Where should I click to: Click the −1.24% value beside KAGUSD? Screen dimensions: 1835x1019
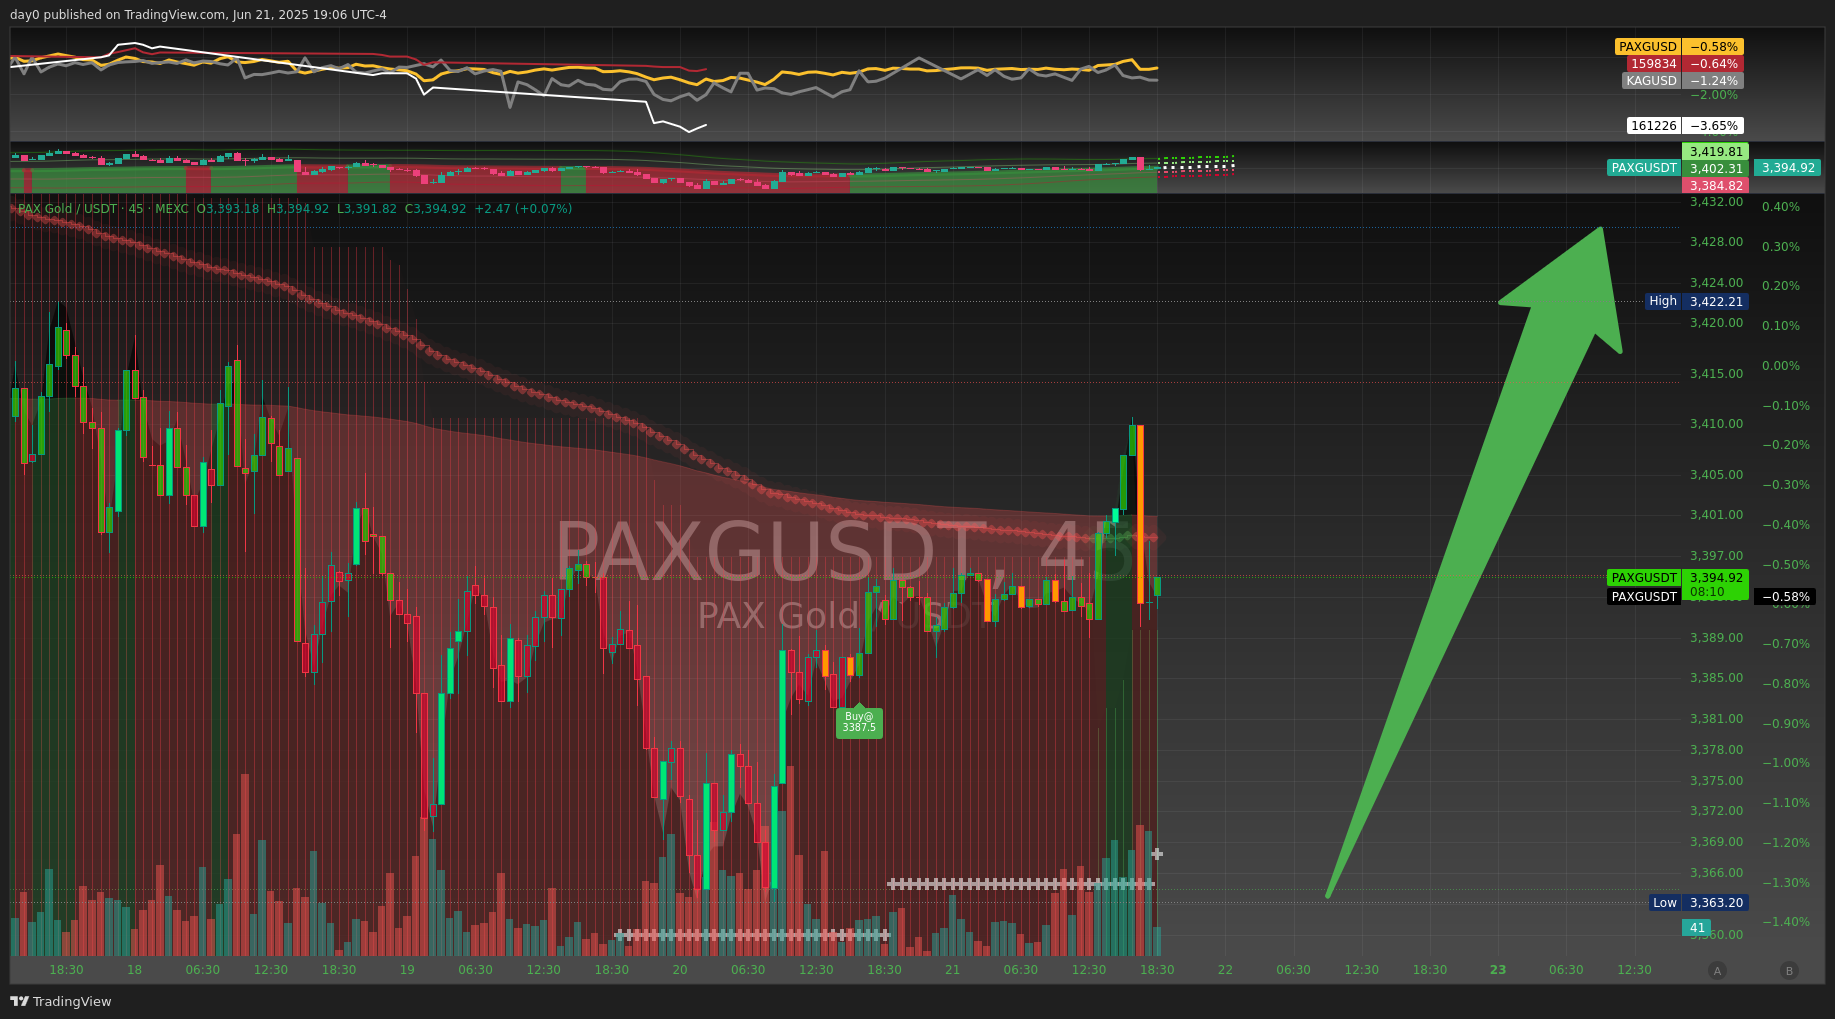coord(1713,81)
